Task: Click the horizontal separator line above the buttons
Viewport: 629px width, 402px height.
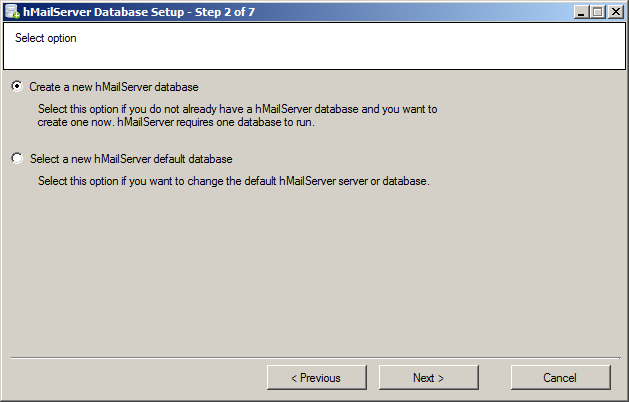Action: 314,356
